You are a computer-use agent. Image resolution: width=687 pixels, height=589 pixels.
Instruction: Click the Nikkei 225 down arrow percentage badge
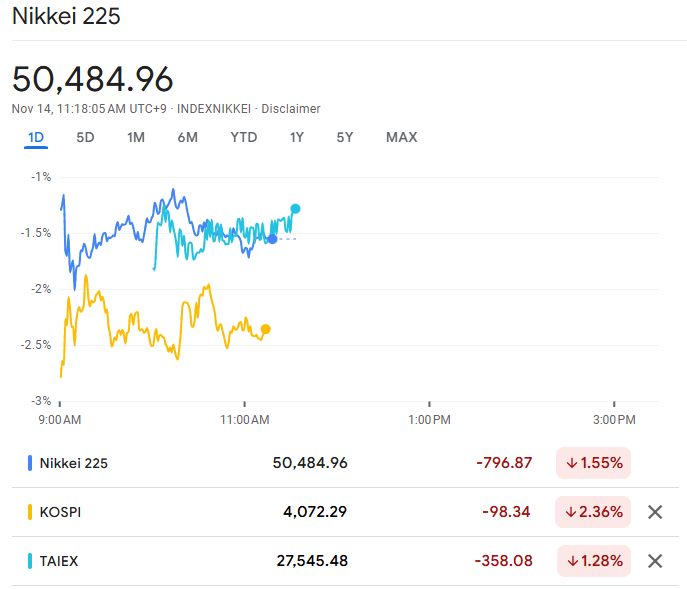point(594,463)
